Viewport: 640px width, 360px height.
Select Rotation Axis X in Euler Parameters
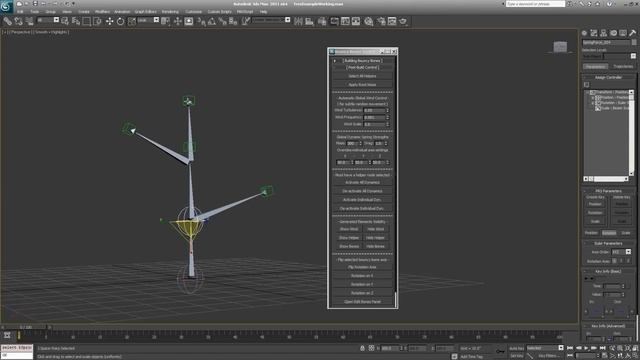click(x=614, y=261)
